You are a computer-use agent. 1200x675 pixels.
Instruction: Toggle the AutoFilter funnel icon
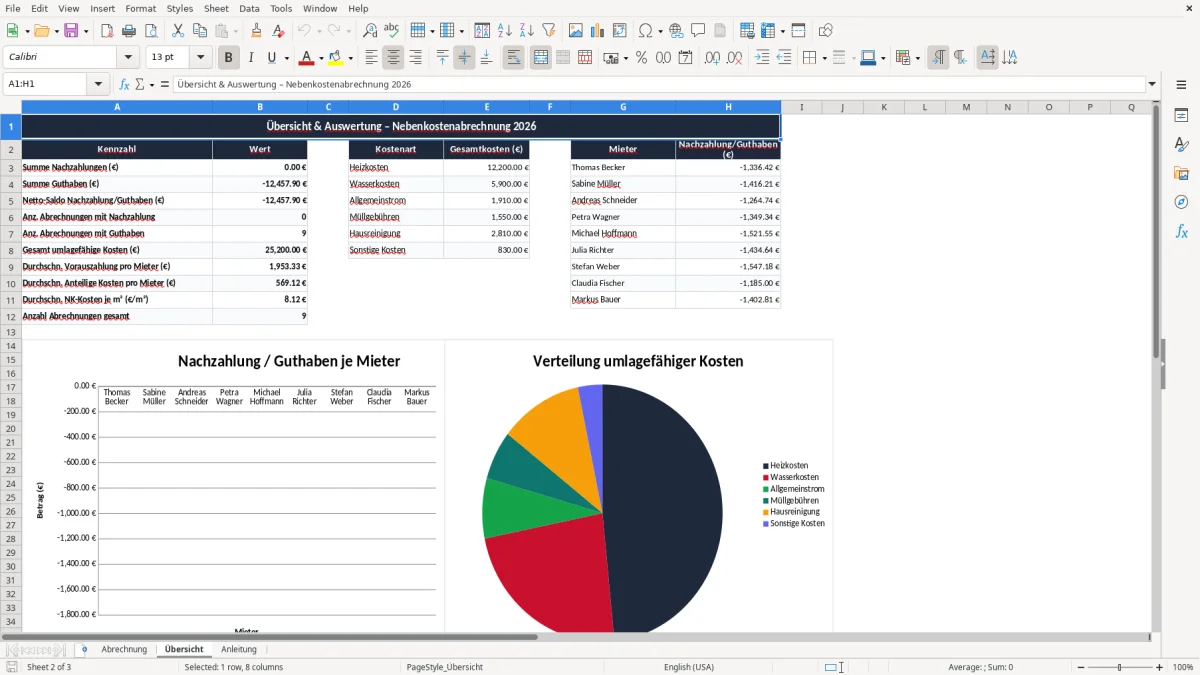(548, 31)
